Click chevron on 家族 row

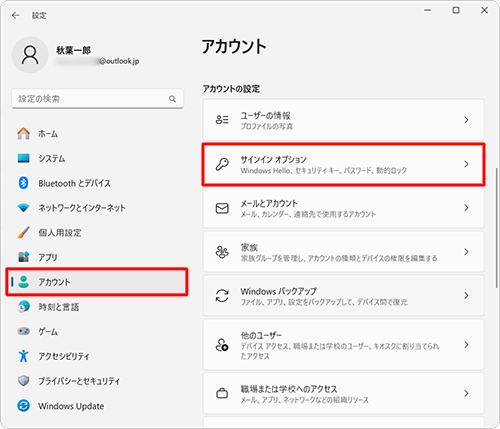pyautogui.click(x=466, y=252)
